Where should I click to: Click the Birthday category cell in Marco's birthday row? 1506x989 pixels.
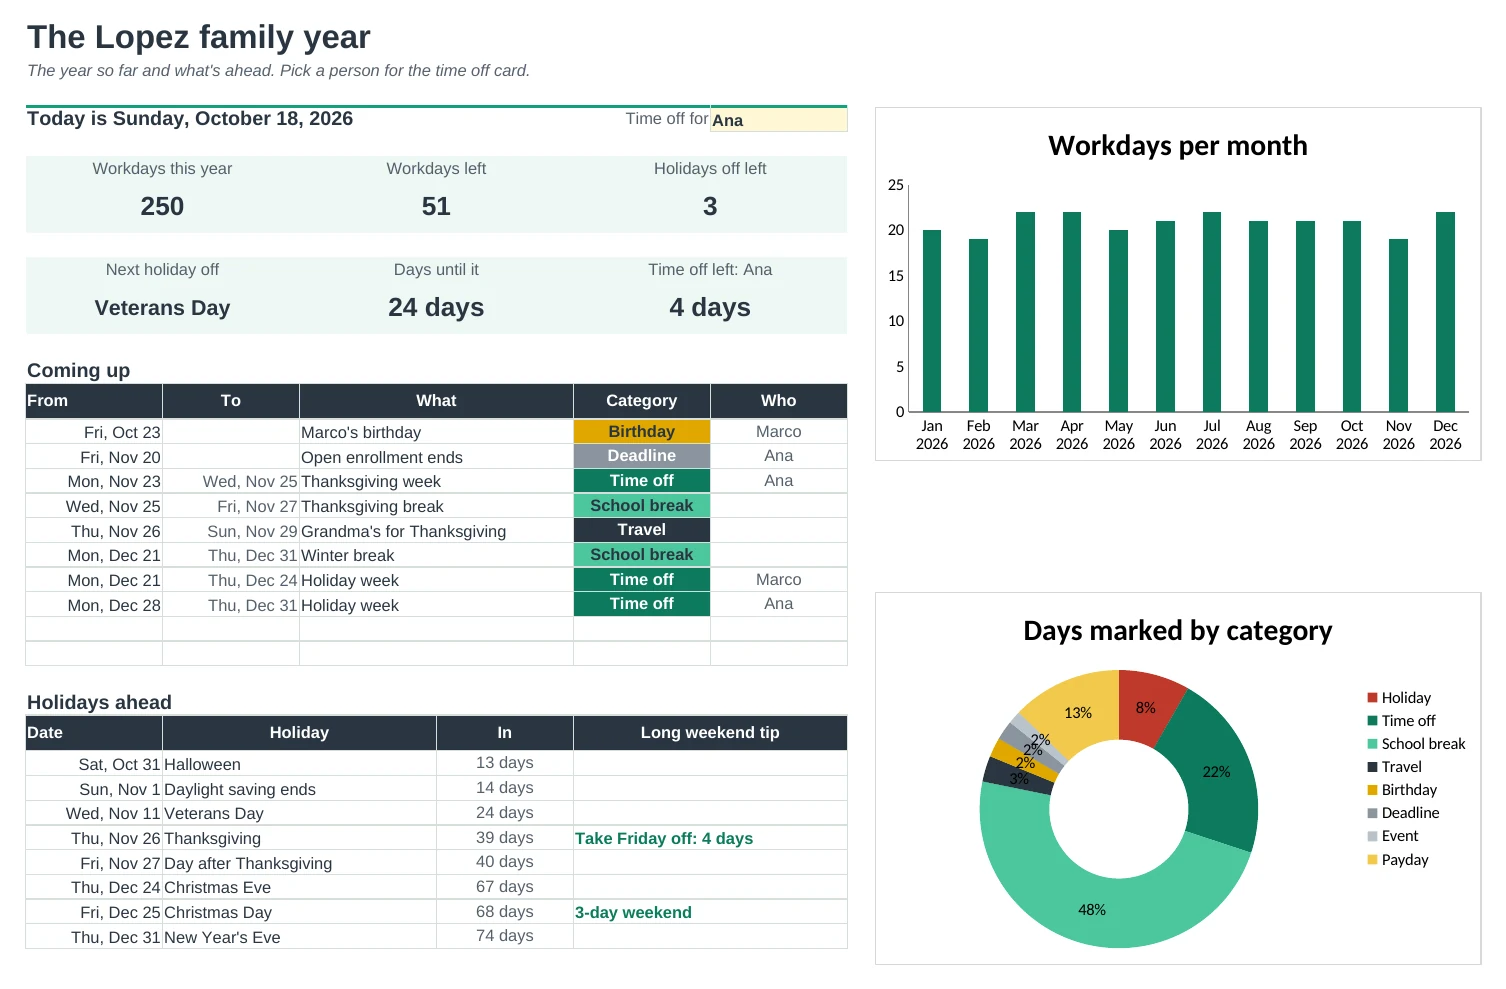pyautogui.click(x=642, y=432)
